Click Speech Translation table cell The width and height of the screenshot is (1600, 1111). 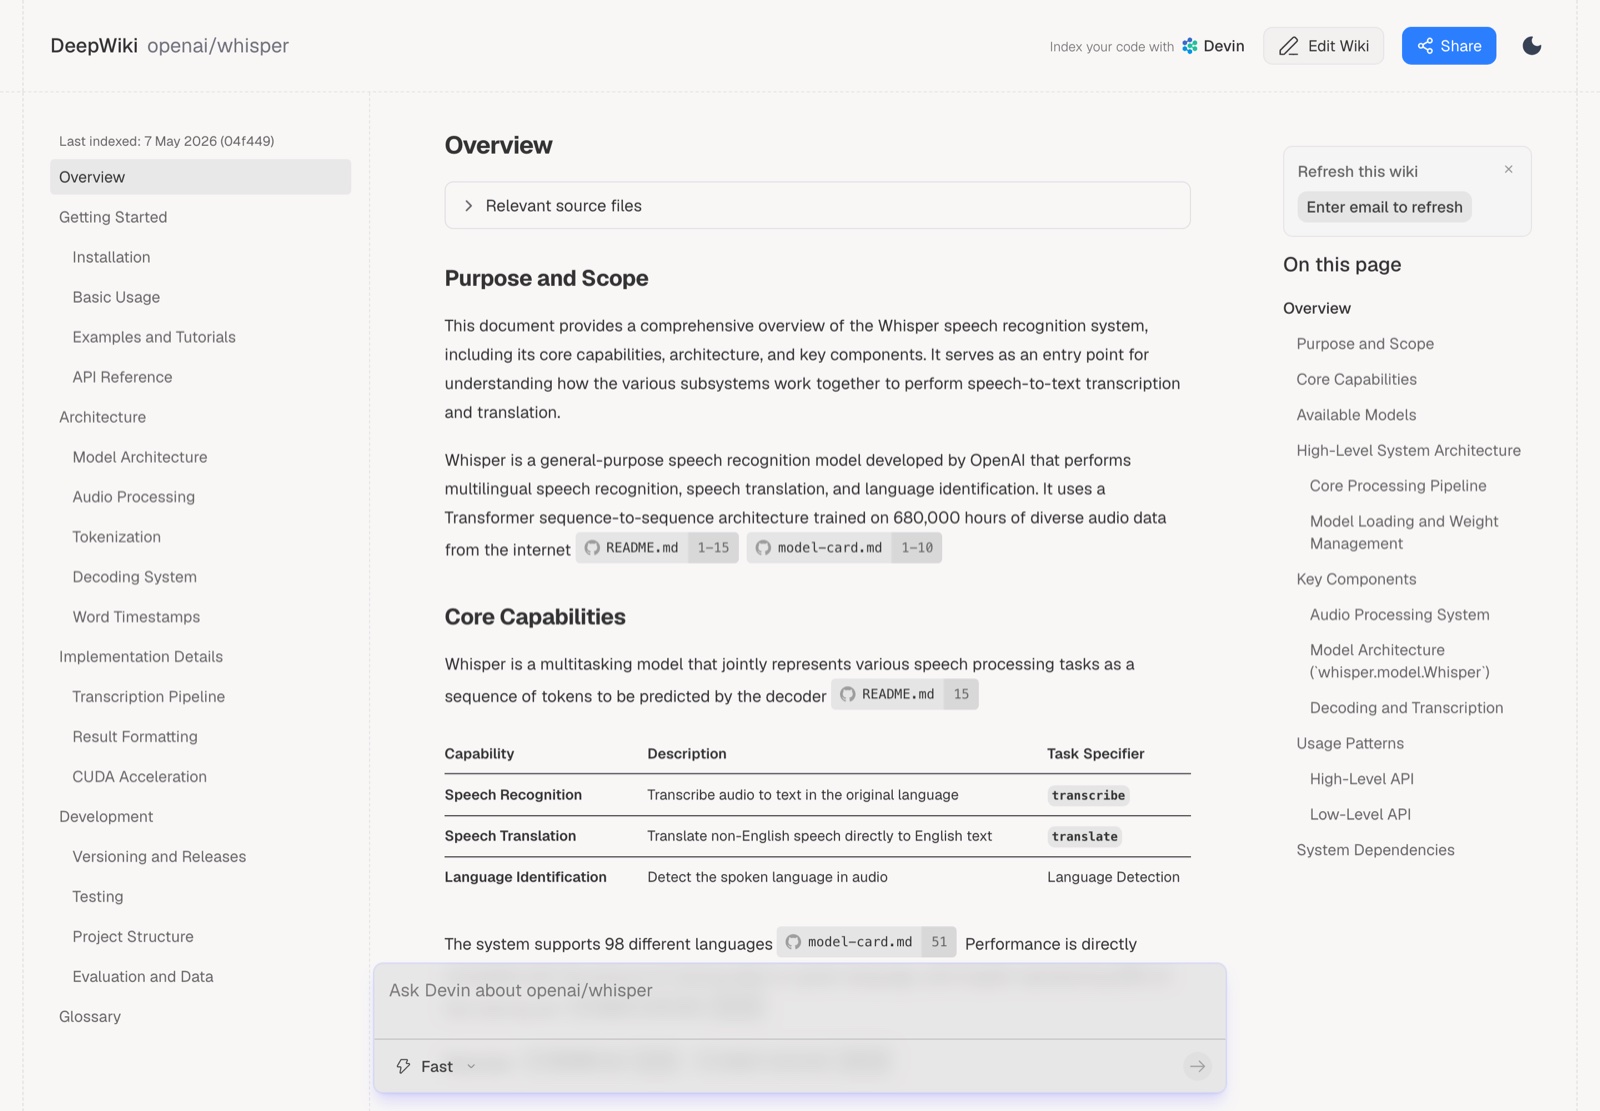(510, 836)
